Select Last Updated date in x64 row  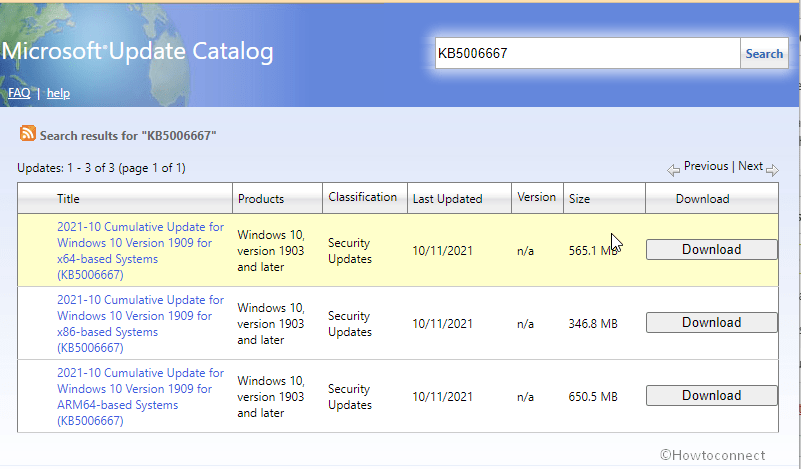coord(442,251)
